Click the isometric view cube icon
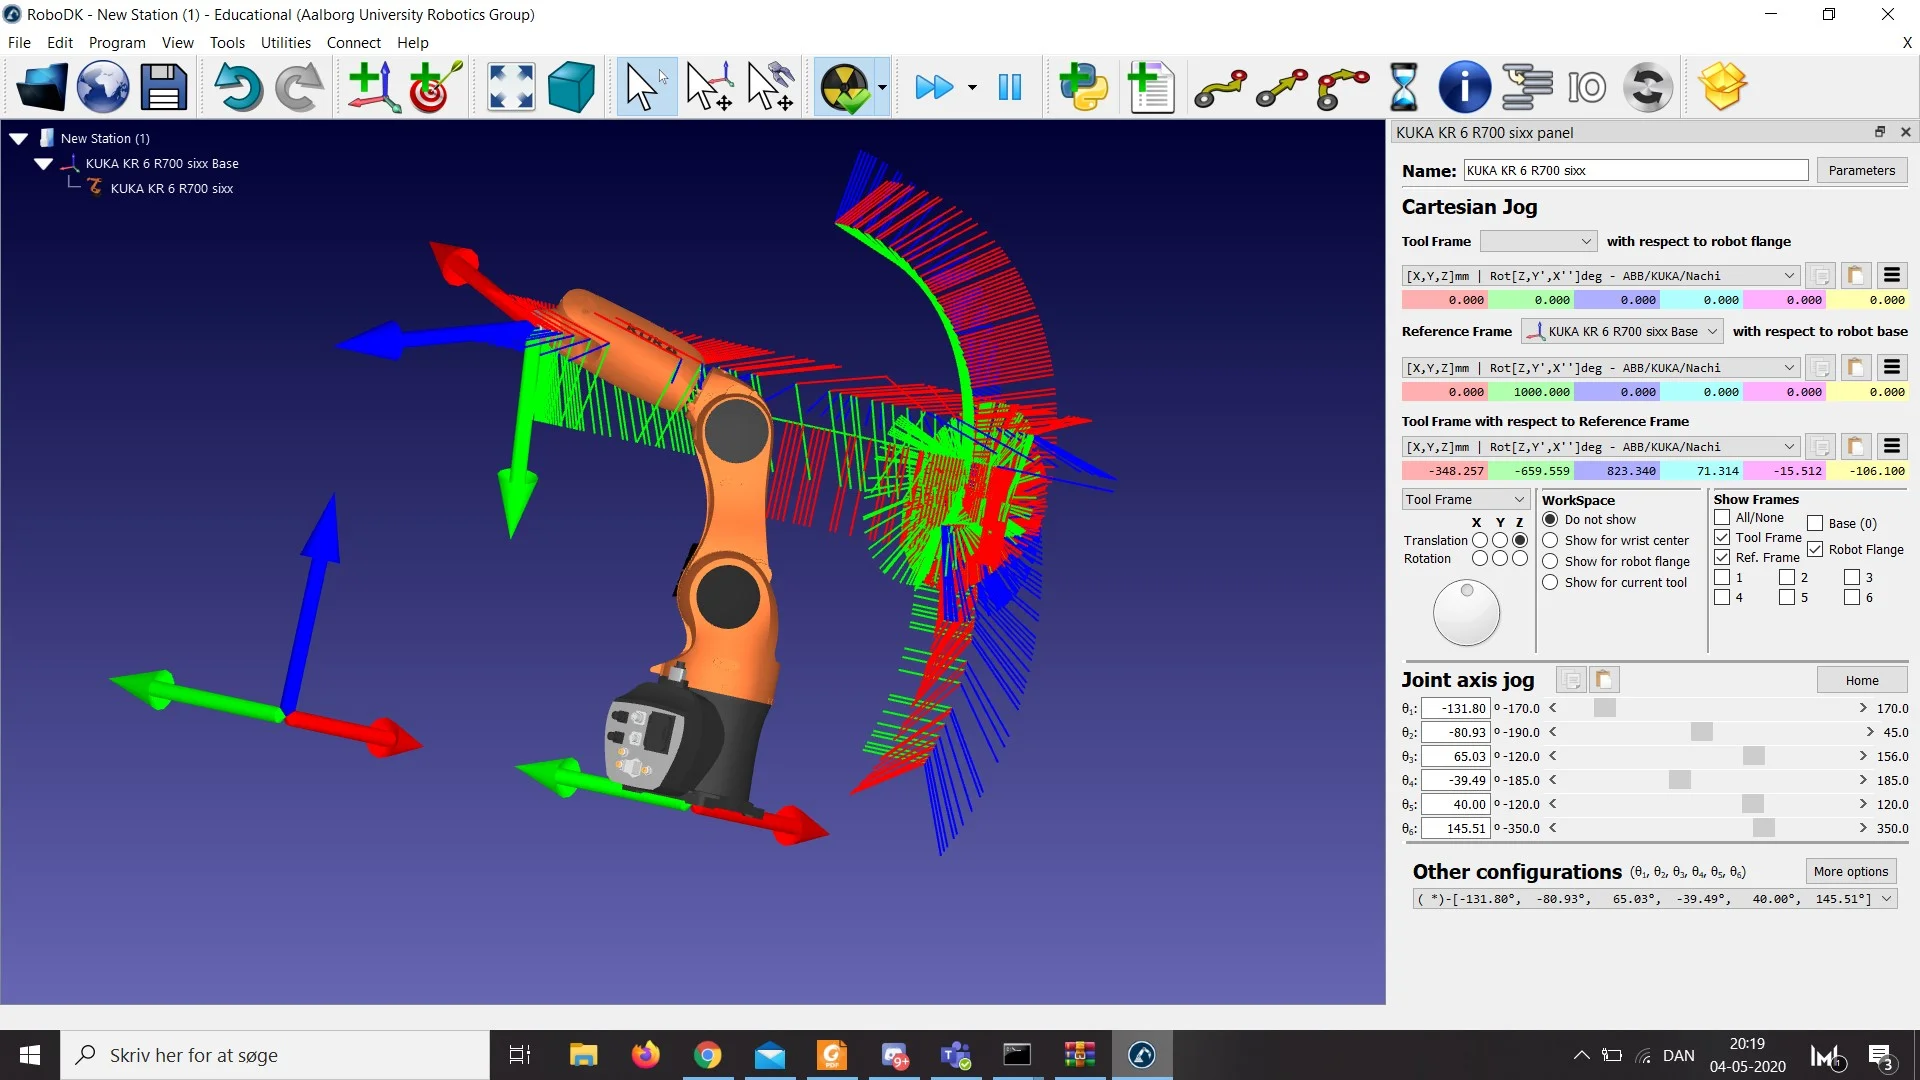The image size is (1920, 1080). coord(571,87)
